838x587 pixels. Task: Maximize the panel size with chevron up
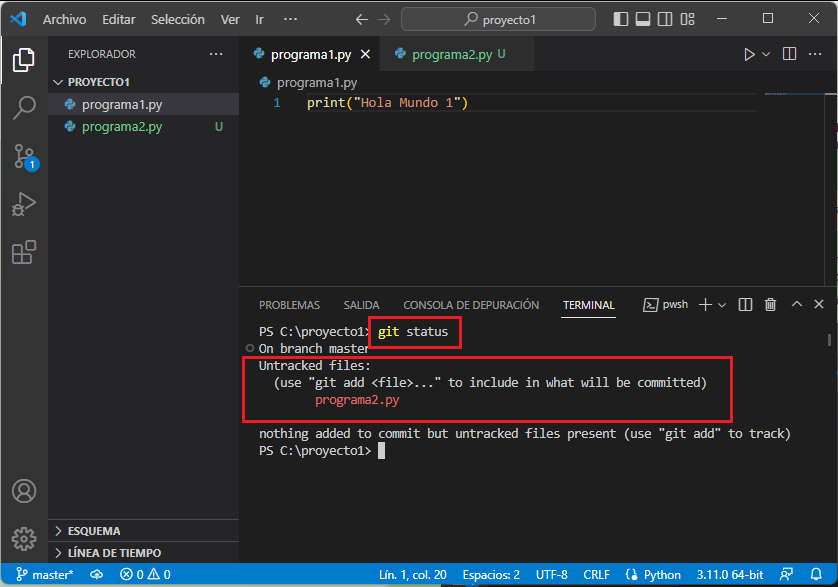click(x=796, y=304)
